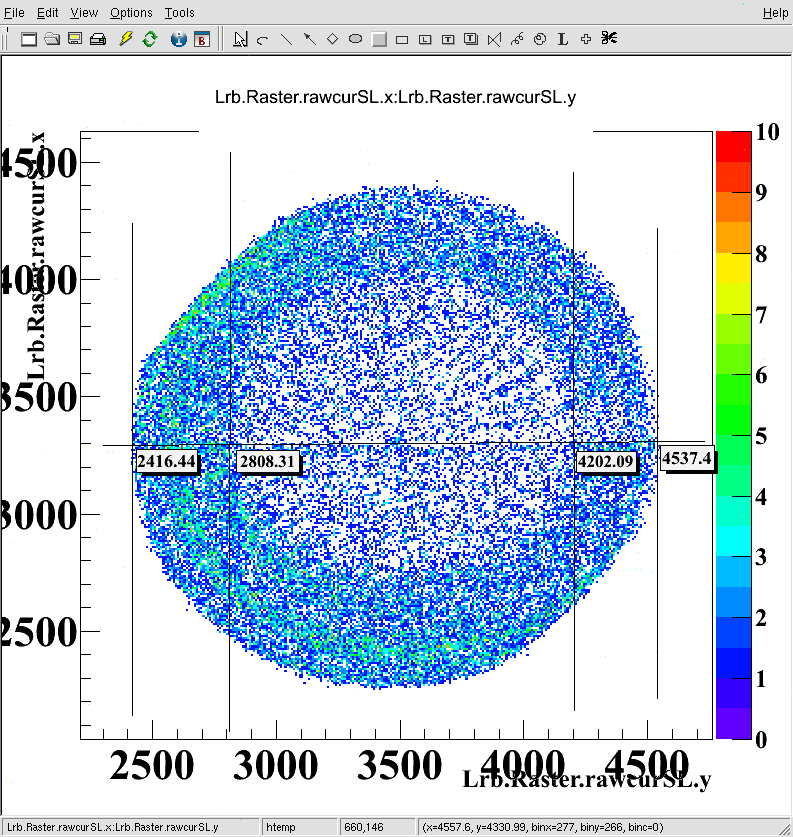The width and height of the screenshot is (793, 837).
Task: Open the View menu
Action: pyautogui.click(x=84, y=12)
